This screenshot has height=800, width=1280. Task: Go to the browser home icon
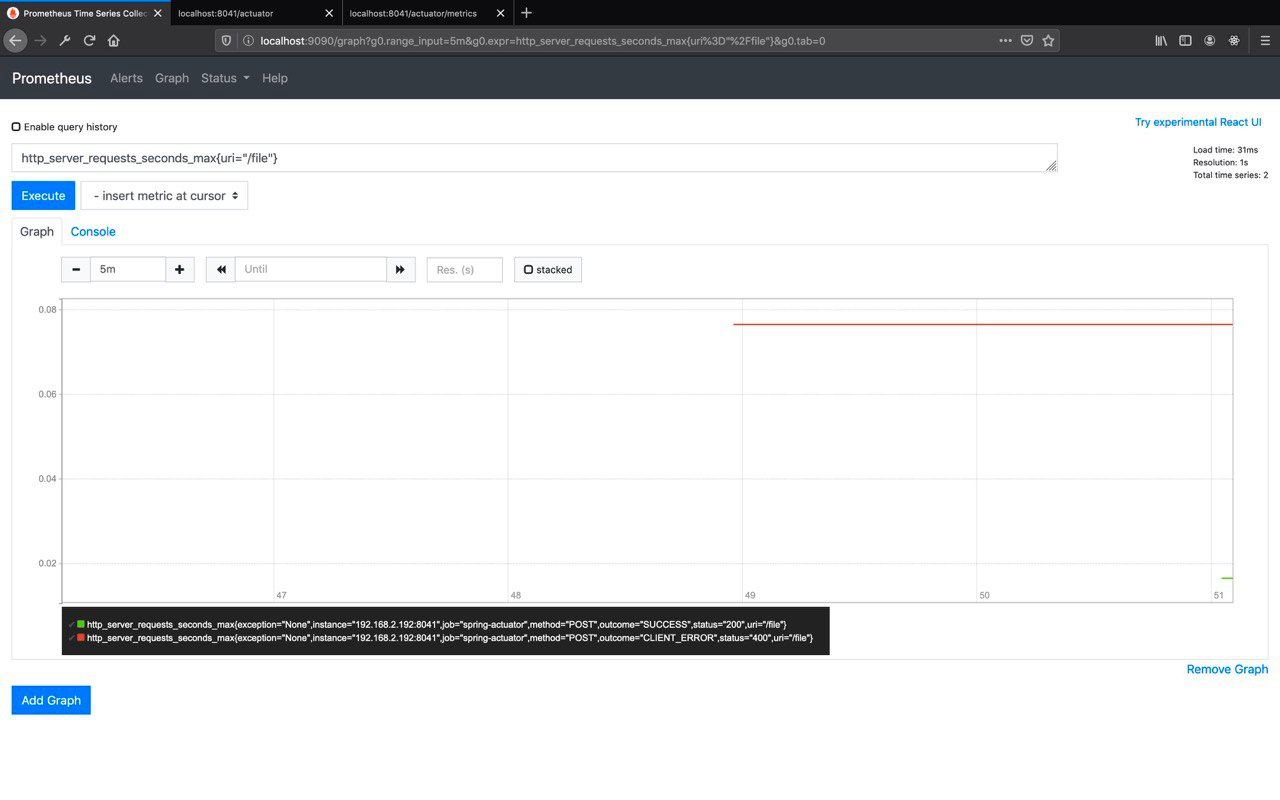(114, 40)
